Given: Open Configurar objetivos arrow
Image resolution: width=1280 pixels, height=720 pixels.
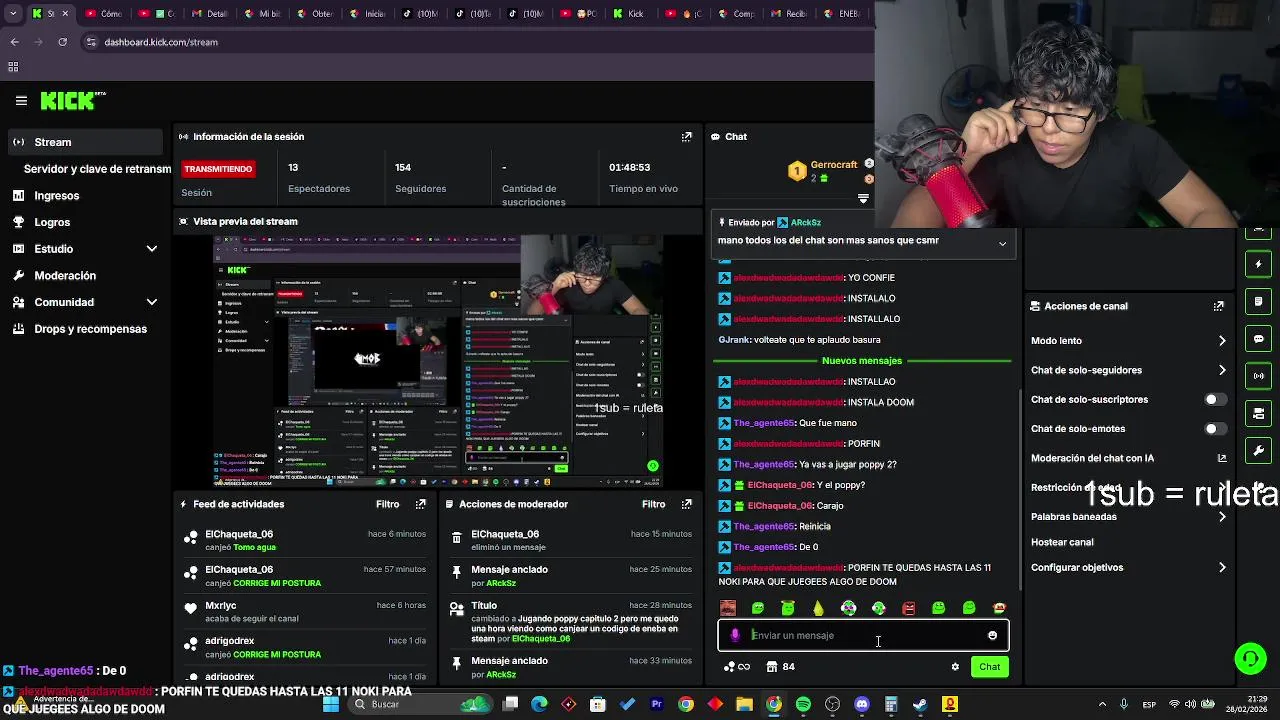Looking at the screenshot, I should 1222,568.
